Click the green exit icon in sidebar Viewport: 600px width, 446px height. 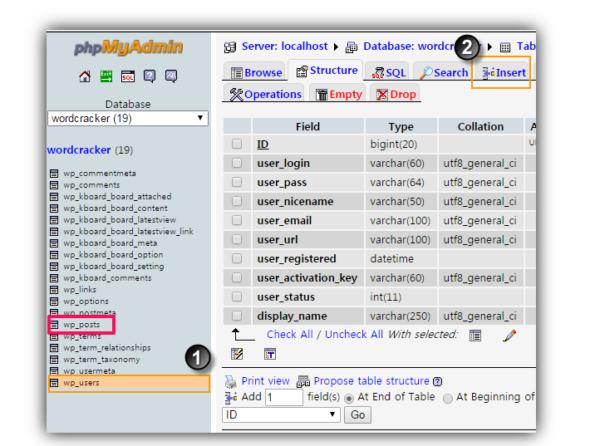click(x=106, y=76)
